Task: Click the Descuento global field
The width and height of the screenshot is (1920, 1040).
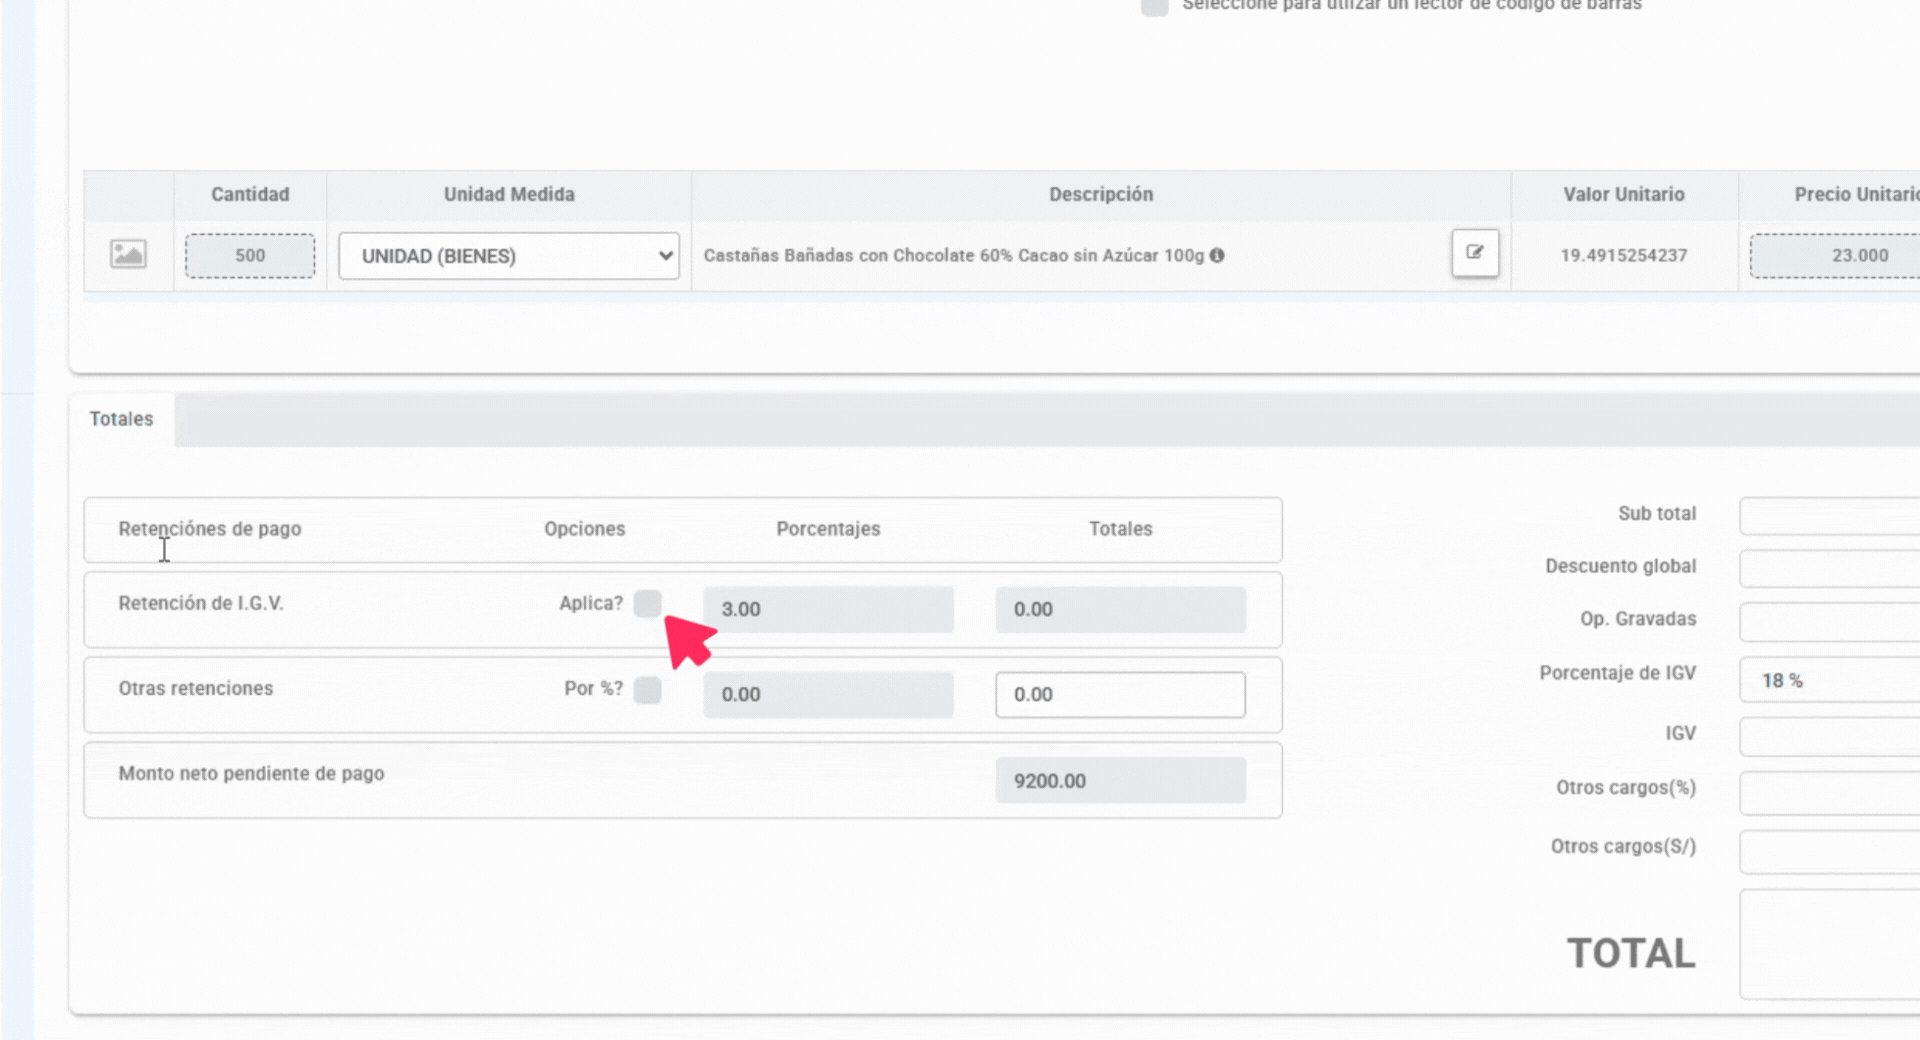Action: (1830, 568)
